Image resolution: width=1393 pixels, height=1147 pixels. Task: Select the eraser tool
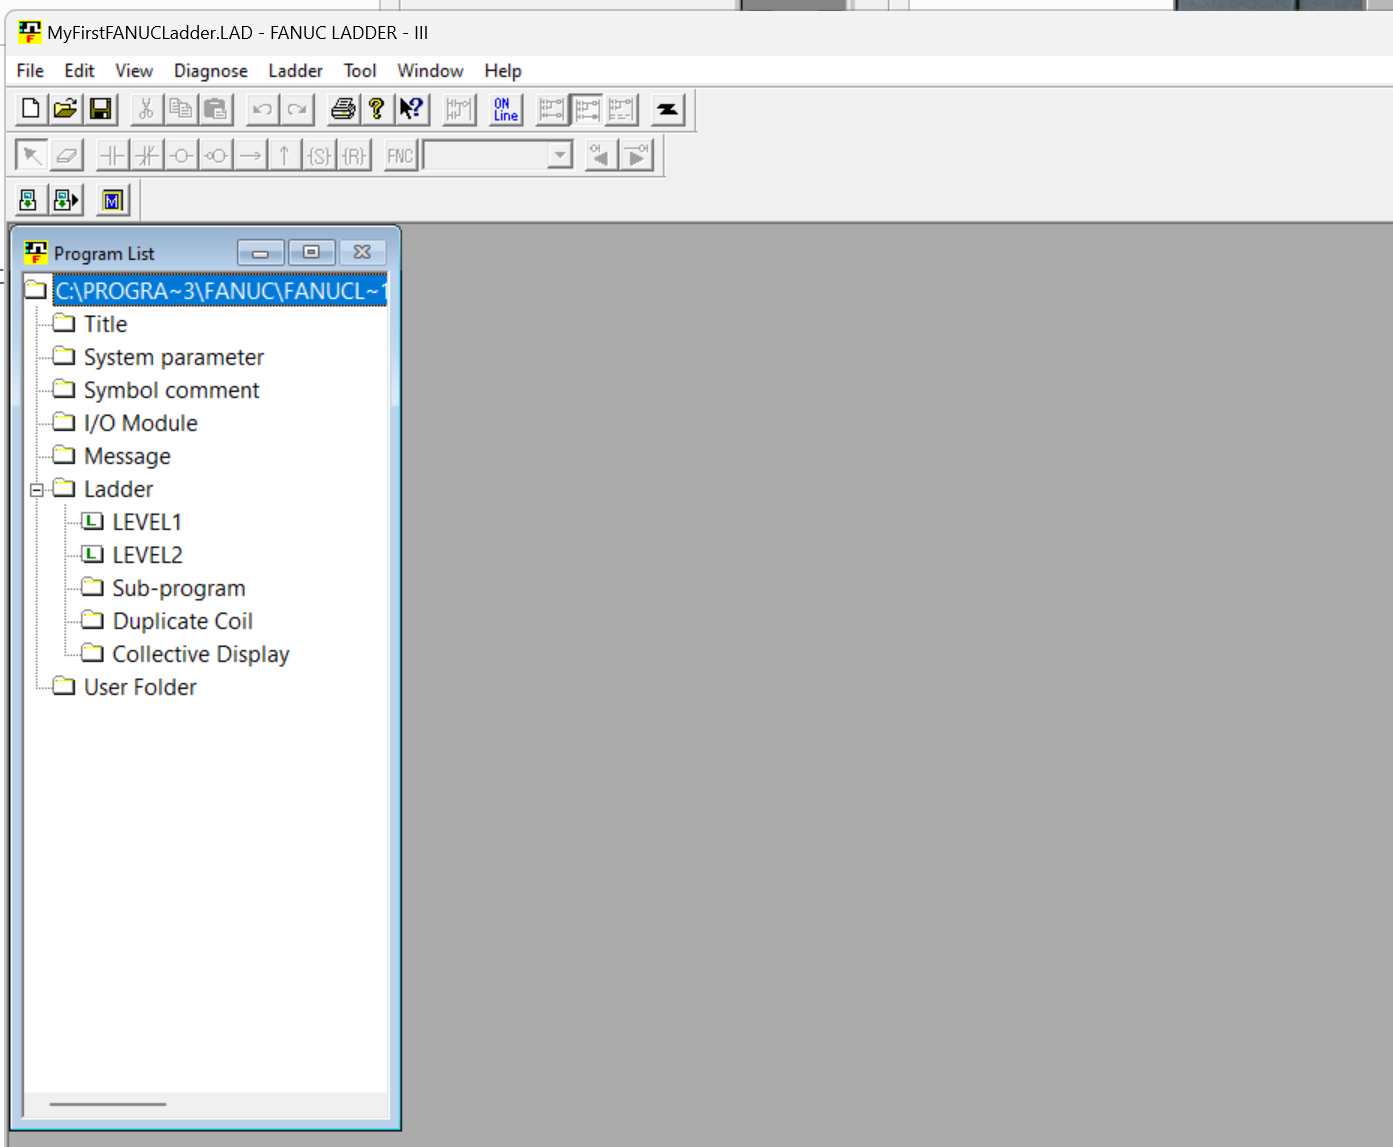coord(66,155)
